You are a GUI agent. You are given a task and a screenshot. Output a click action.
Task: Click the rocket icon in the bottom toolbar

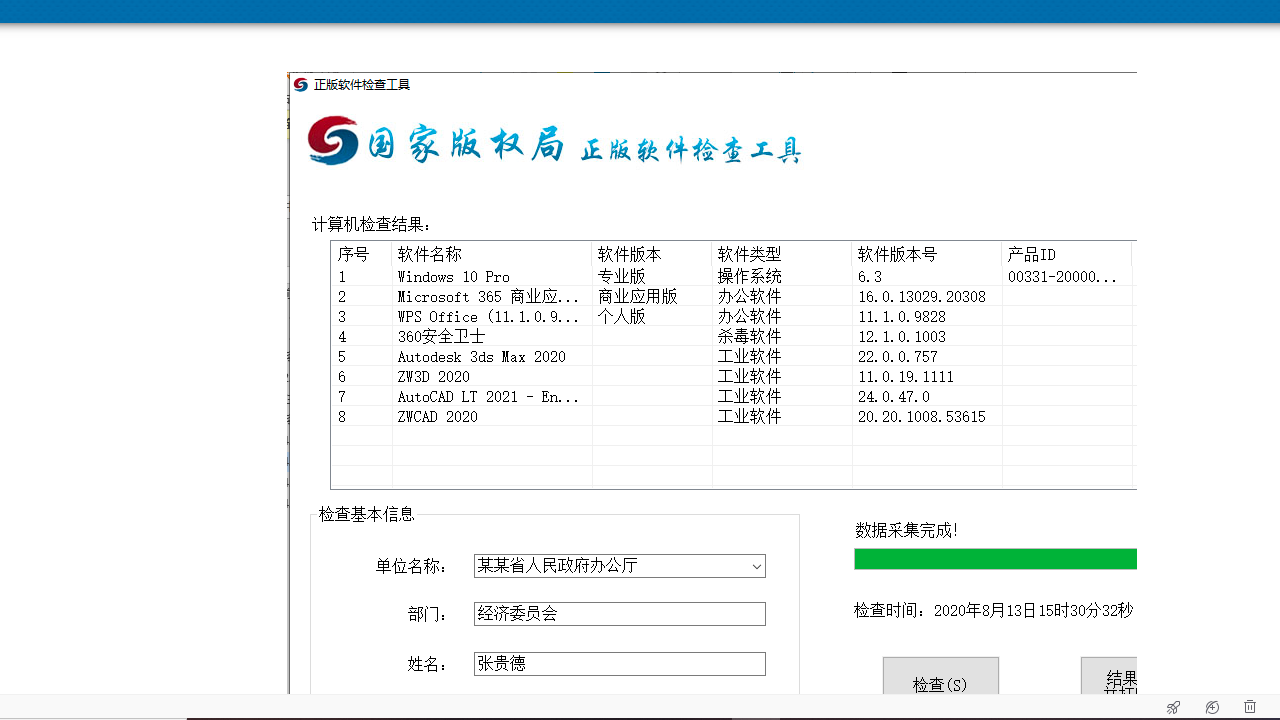point(1172,705)
